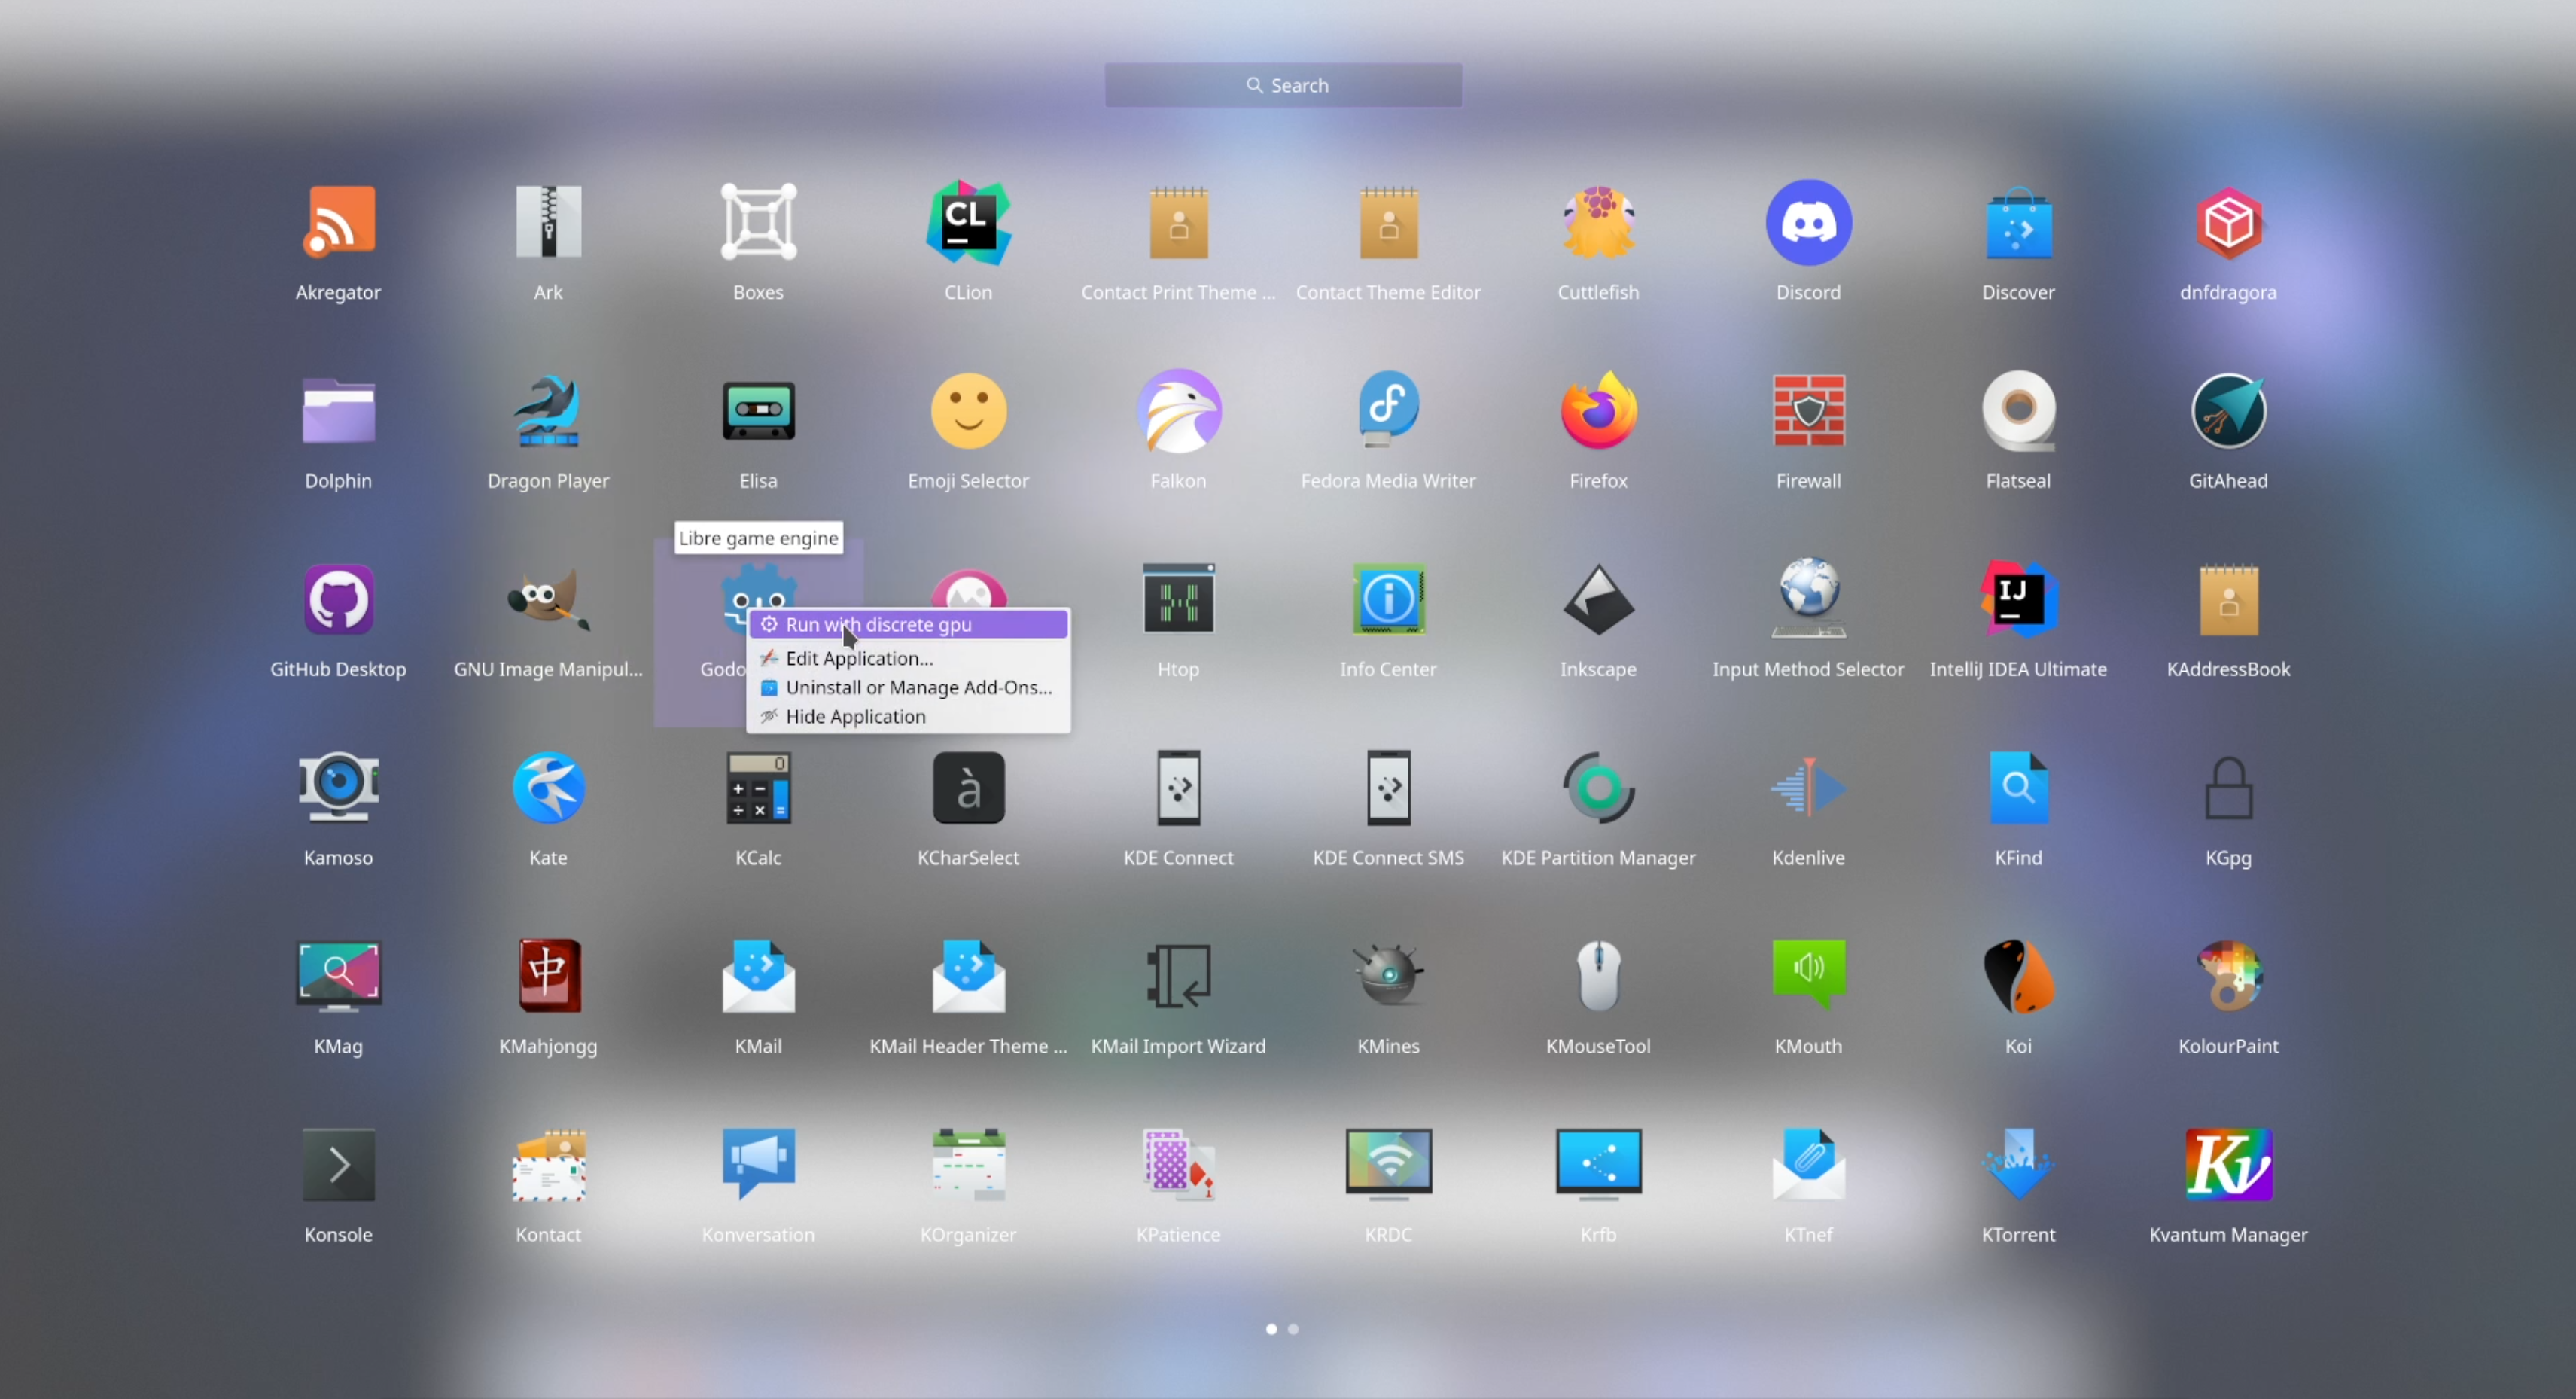Image resolution: width=2576 pixels, height=1399 pixels.
Task: Launch Kvantum Manager
Action: point(2228,1165)
